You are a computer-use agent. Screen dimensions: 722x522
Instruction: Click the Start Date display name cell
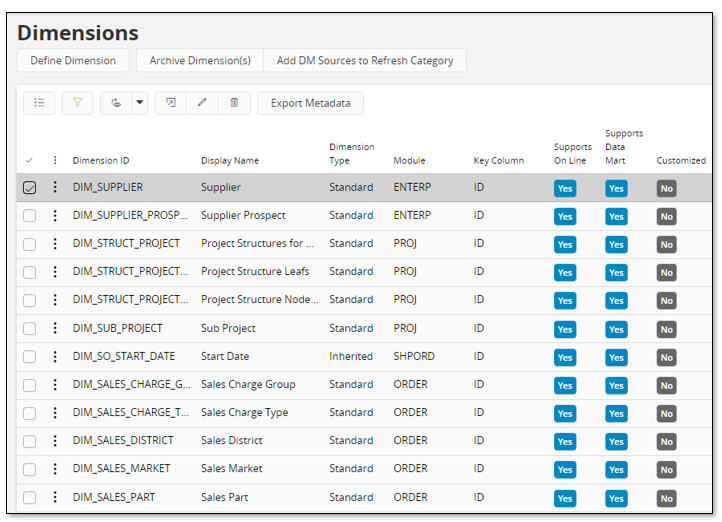pyautogui.click(x=225, y=356)
